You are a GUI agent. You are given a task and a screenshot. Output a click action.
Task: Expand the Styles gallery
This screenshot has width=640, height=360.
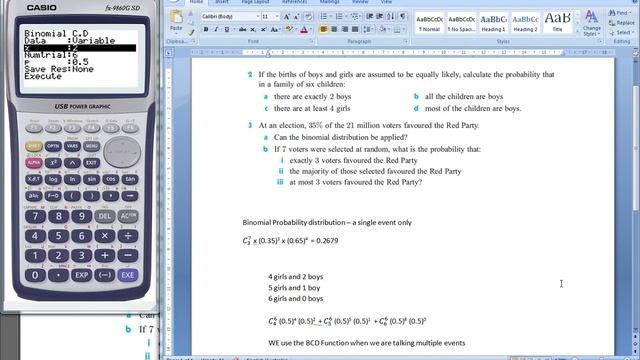[578, 31]
